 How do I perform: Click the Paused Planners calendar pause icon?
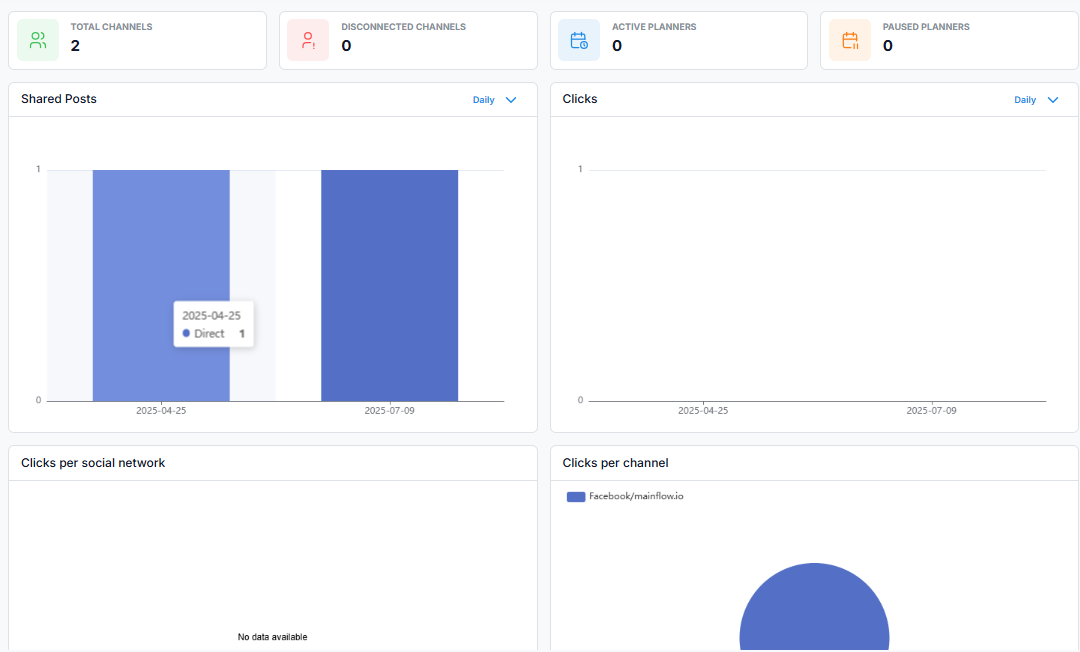850,41
